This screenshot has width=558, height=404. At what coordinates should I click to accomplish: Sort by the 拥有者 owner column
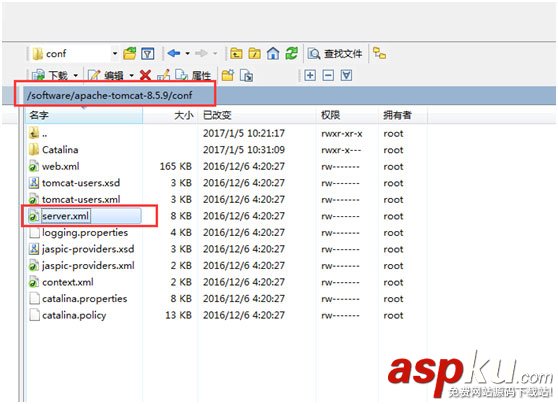[x=403, y=115]
